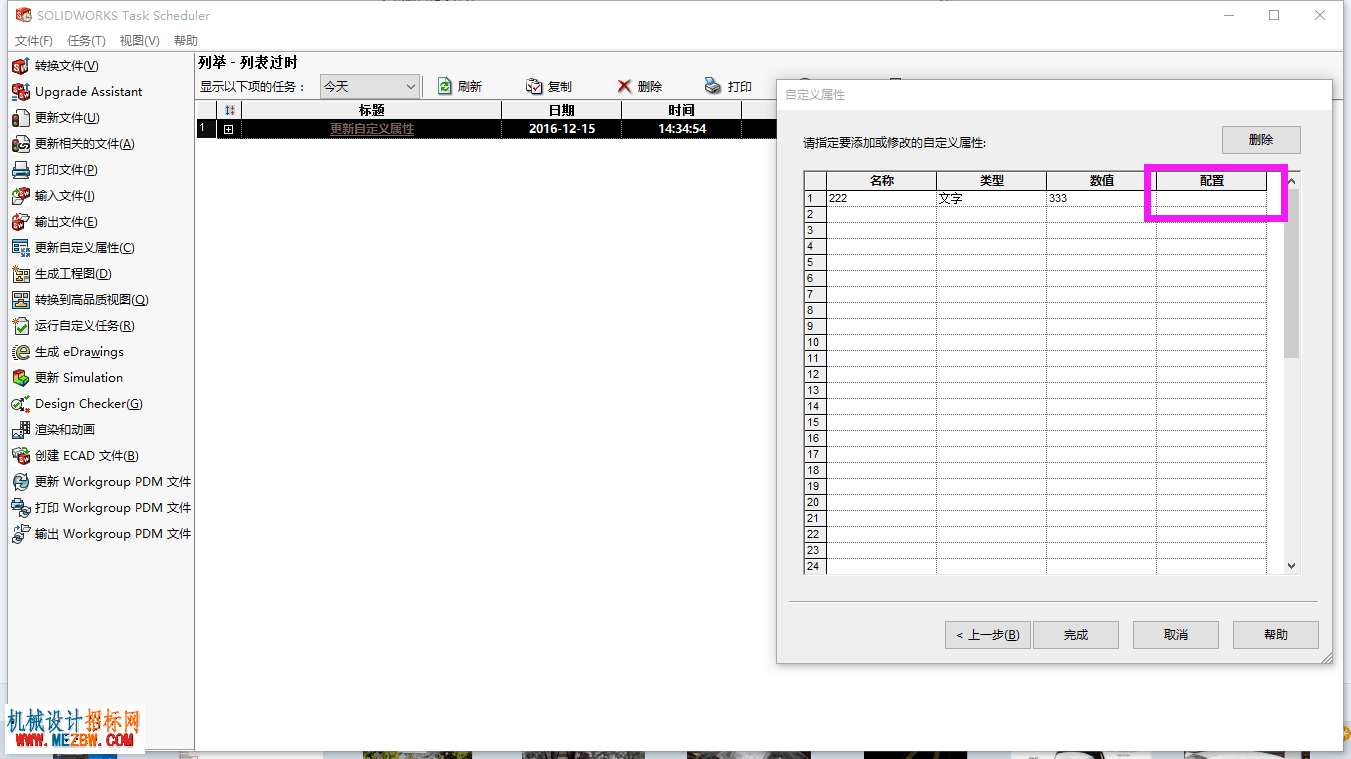Click the 222 name cell
The height and width of the screenshot is (759, 1351).
tap(881, 198)
